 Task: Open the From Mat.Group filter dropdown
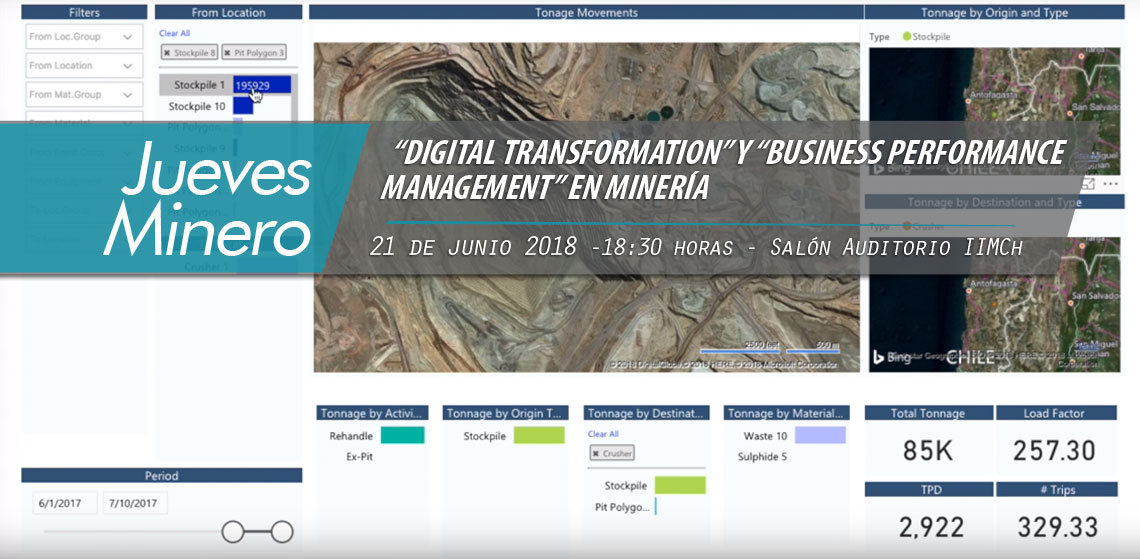[x=84, y=94]
